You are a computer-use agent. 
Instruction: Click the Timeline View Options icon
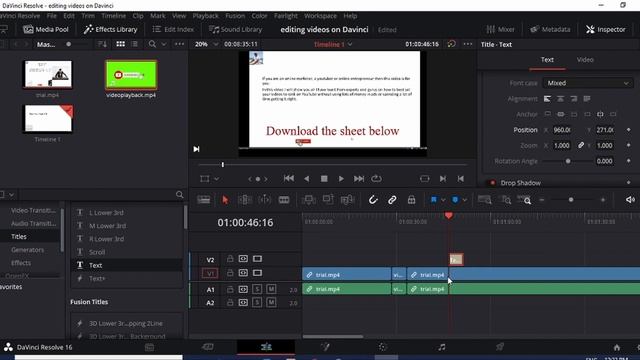[x=203, y=200]
